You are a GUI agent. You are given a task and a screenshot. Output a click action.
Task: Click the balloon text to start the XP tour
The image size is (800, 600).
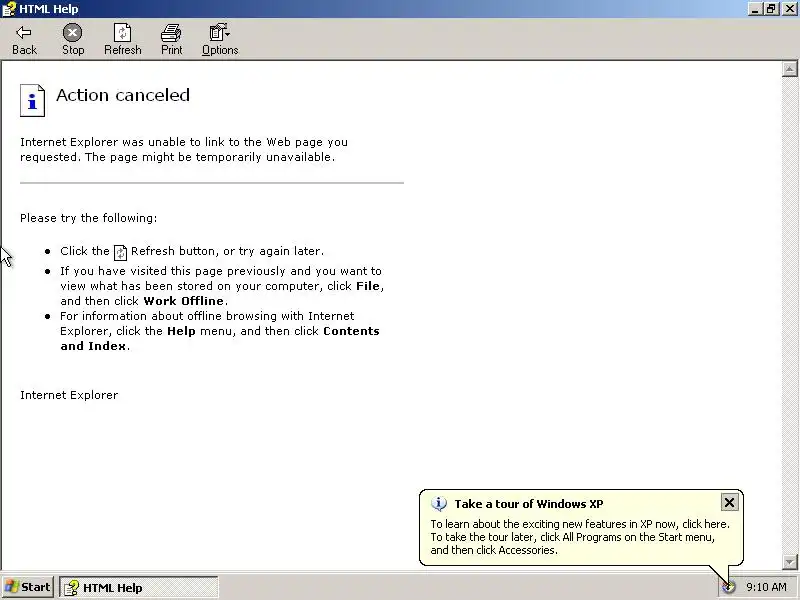[580, 537]
